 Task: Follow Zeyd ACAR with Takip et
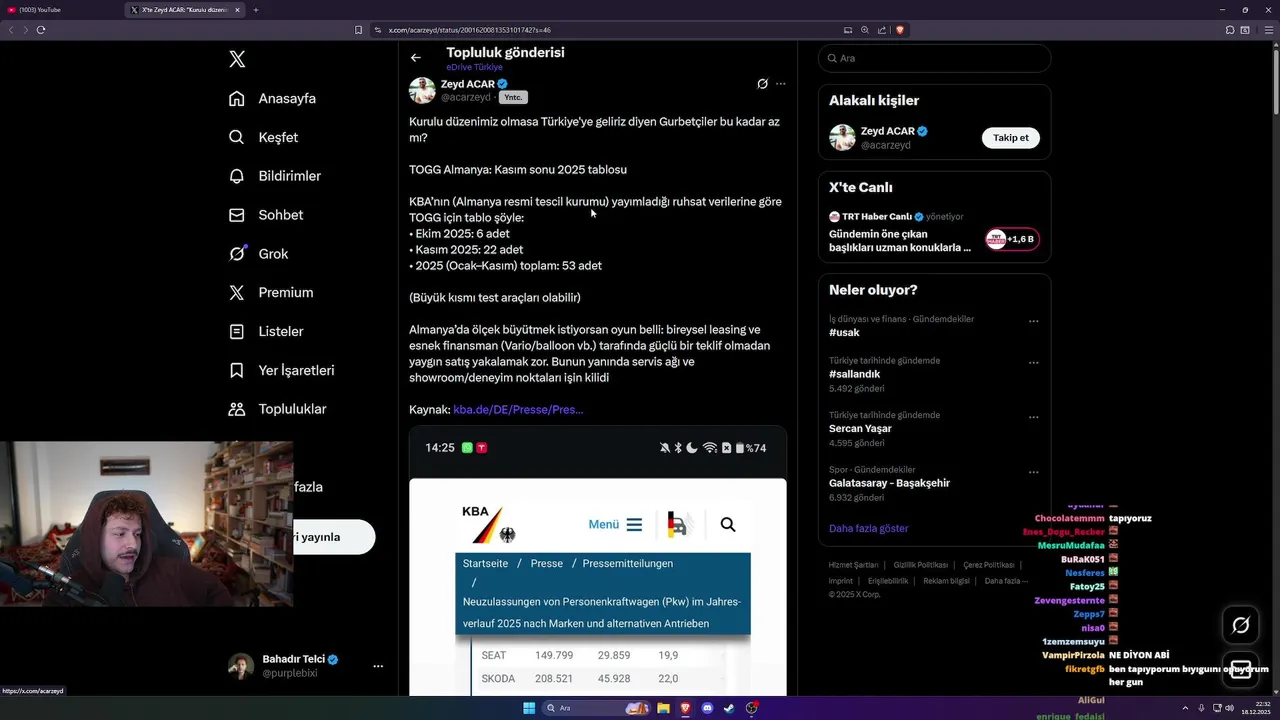point(1010,138)
